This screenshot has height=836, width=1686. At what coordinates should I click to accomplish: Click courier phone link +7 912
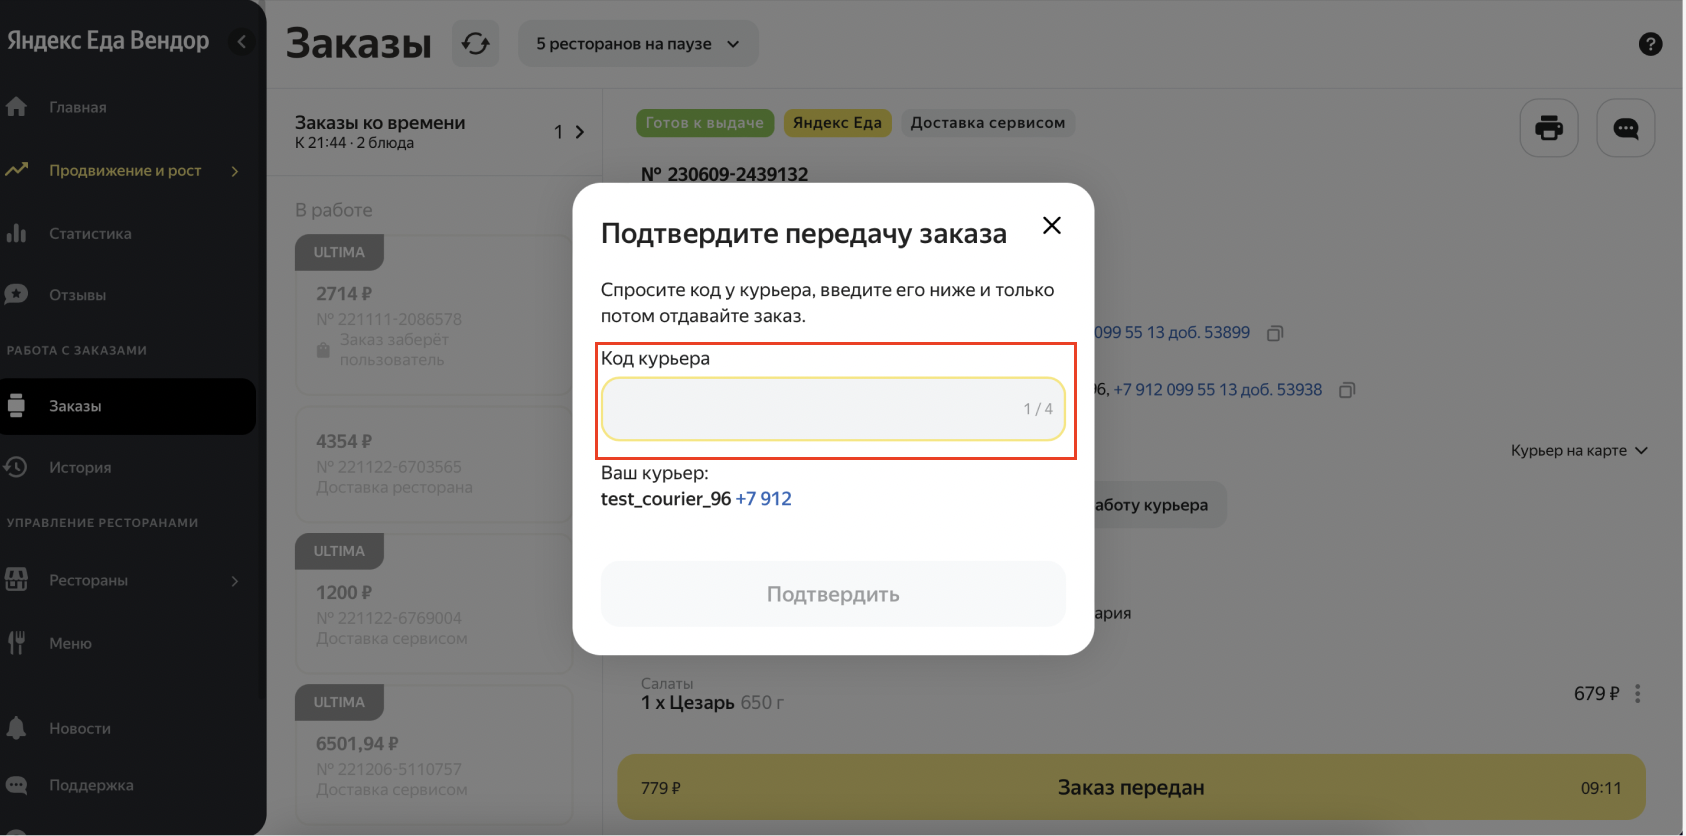tap(763, 499)
